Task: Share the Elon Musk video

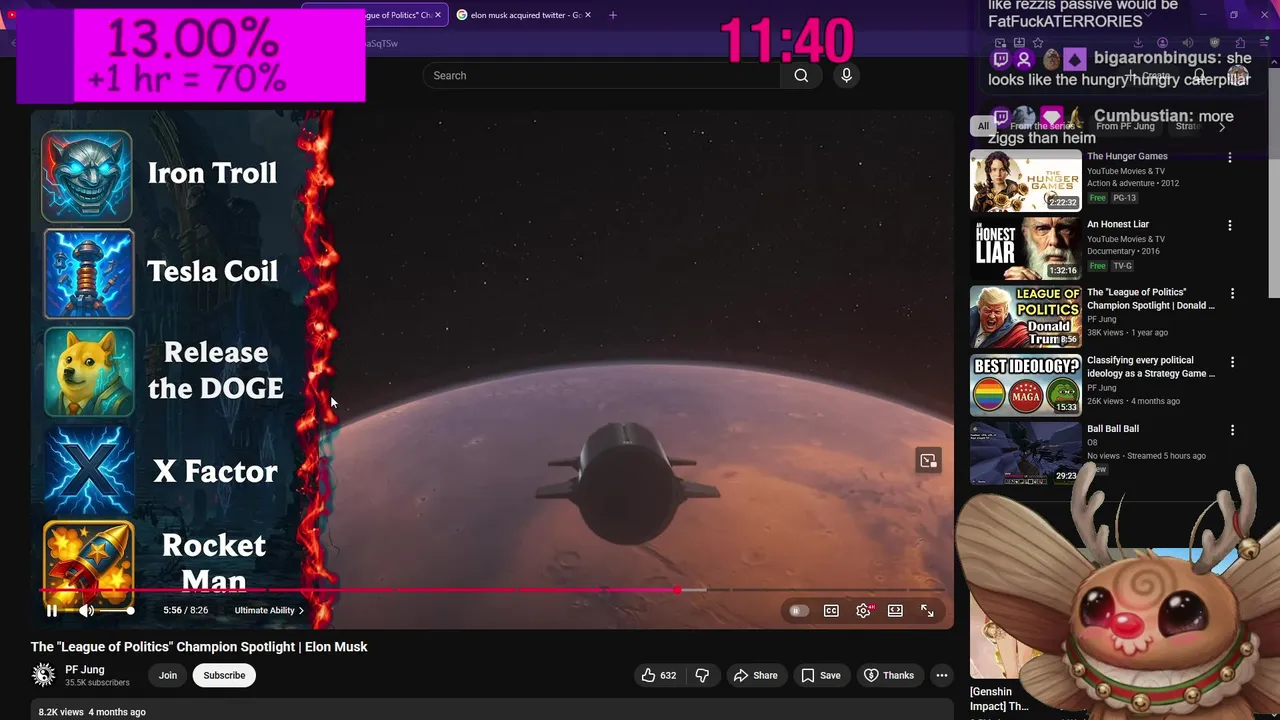Action: 755,675
